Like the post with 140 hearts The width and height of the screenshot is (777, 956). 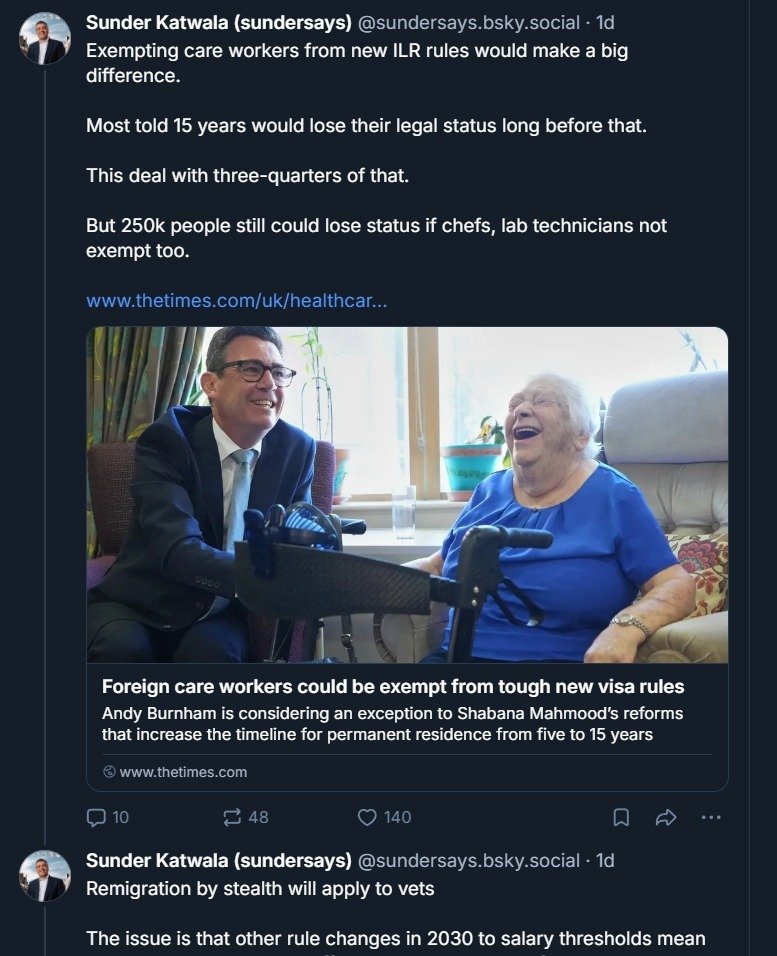(384, 817)
